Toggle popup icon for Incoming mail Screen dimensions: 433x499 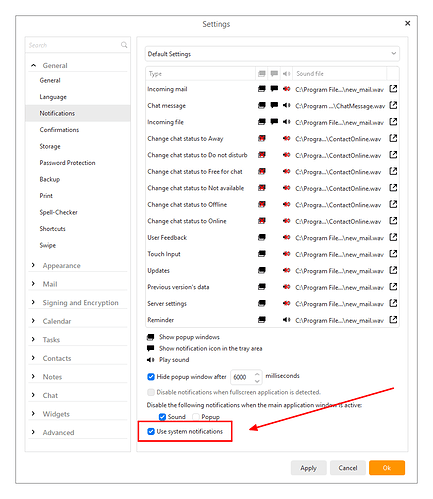262,89
